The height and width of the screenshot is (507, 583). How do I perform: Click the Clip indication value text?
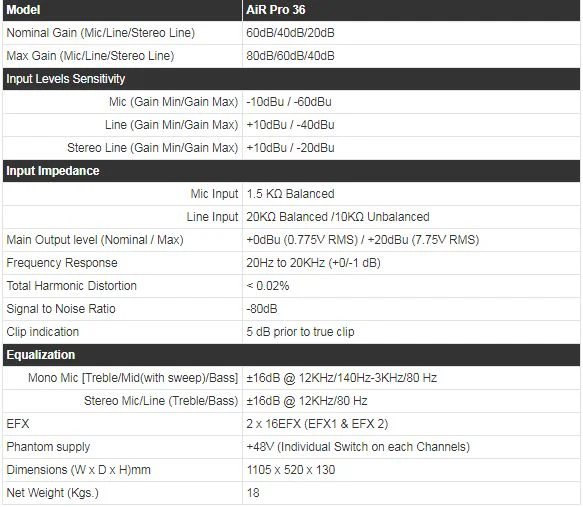pyautogui.click(x=300, y=332)
